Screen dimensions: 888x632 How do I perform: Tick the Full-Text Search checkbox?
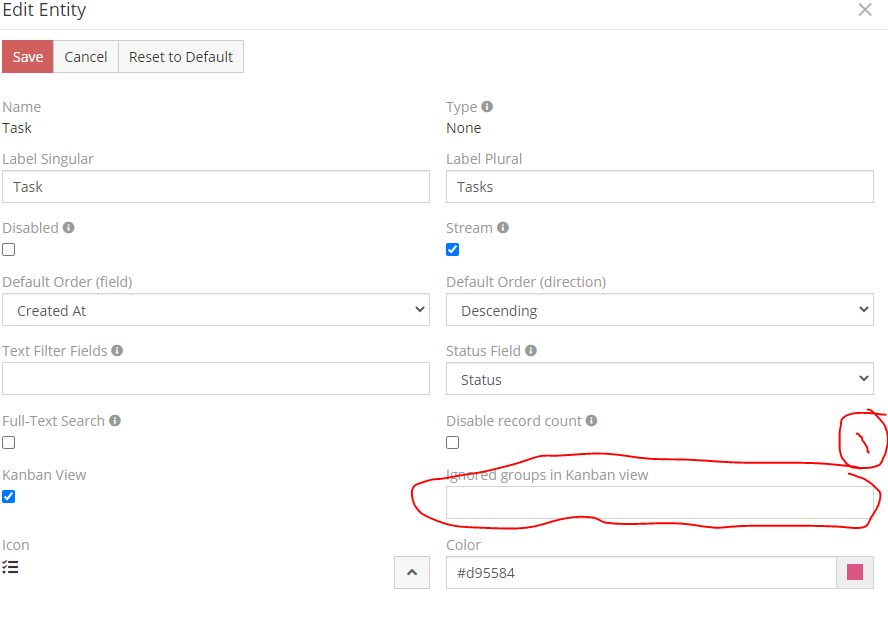pyautogui.click(x=9, y=443)
